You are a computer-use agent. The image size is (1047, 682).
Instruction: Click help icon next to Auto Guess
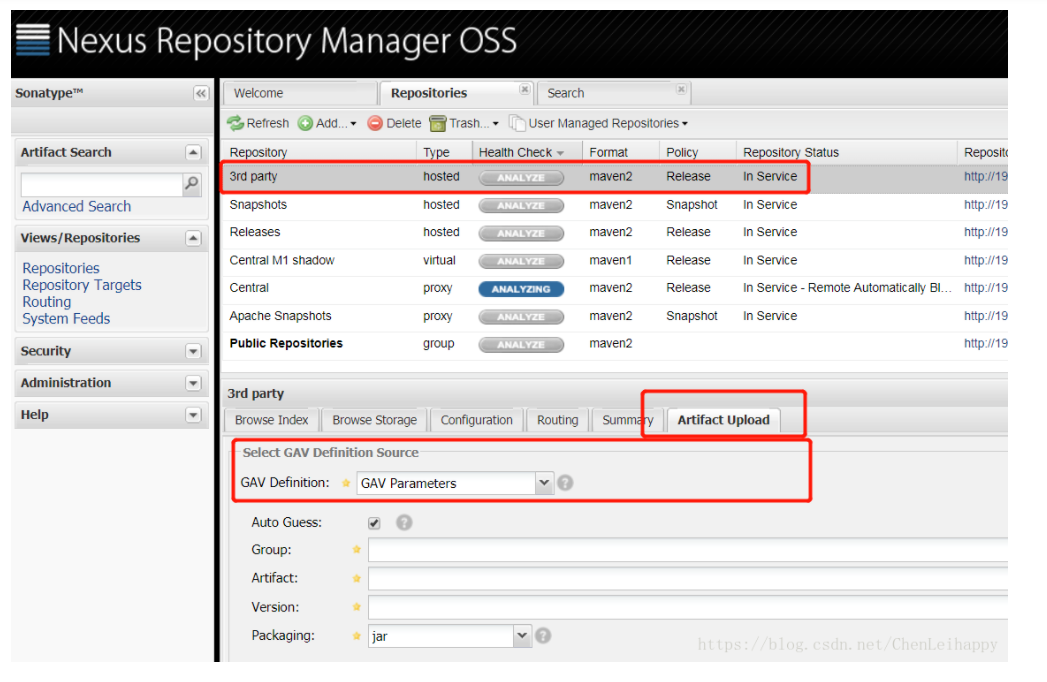point(404,522)
